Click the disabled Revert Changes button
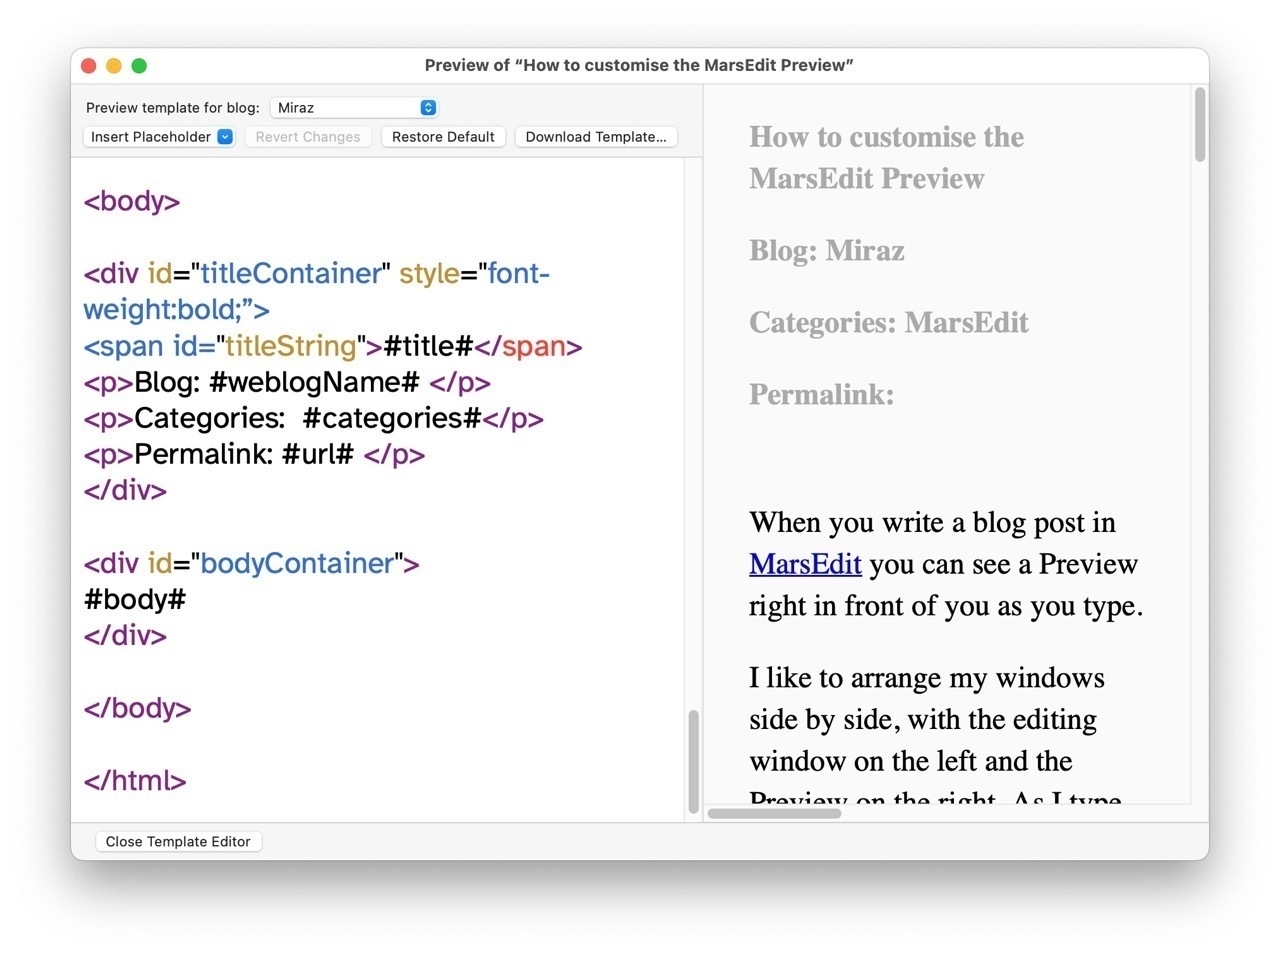Image resolution: width=1280 pixels, height=954 pixels. coord(308,137)
